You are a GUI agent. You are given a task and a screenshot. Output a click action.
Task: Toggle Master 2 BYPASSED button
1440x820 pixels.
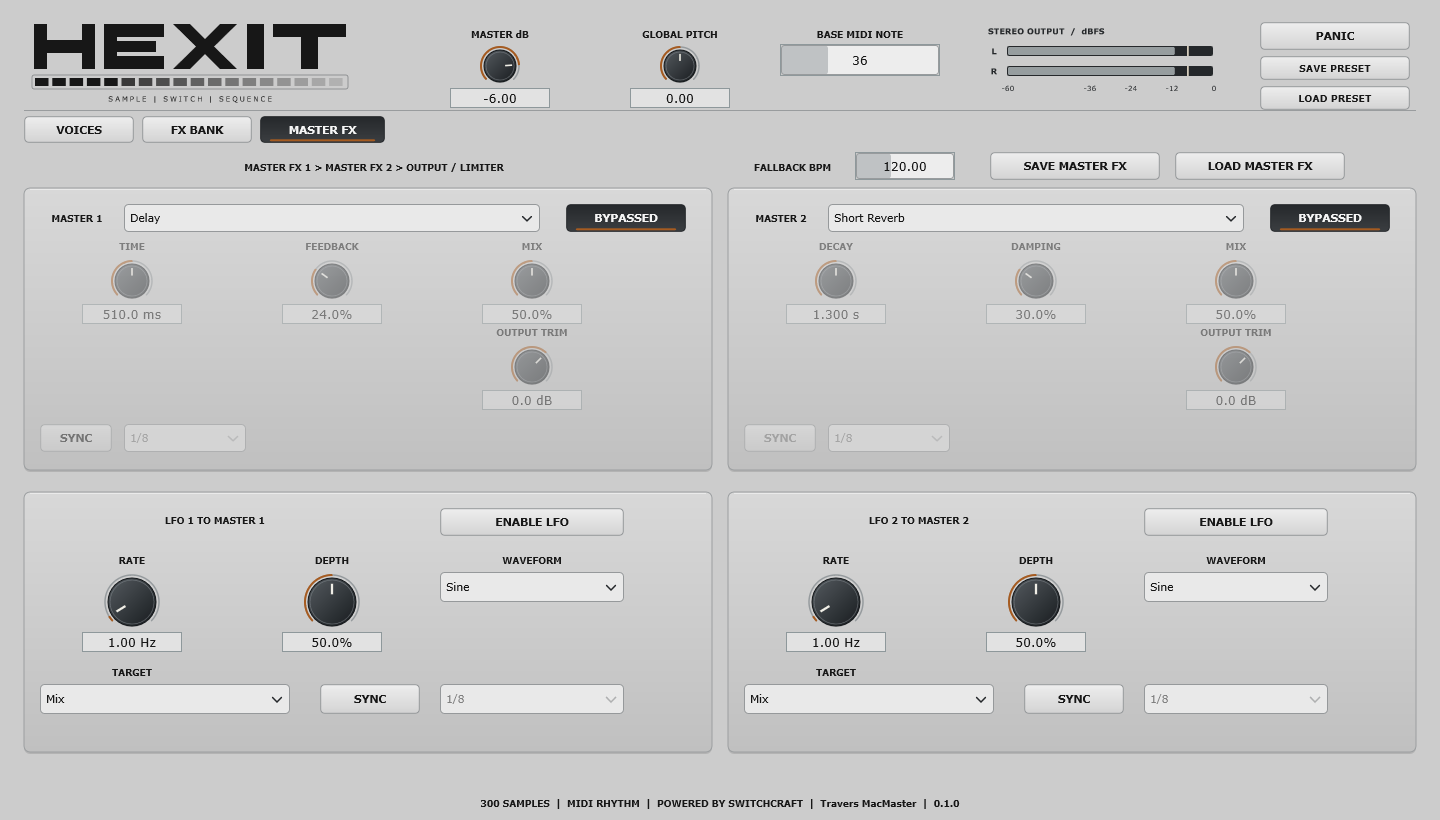(1330, 218)
